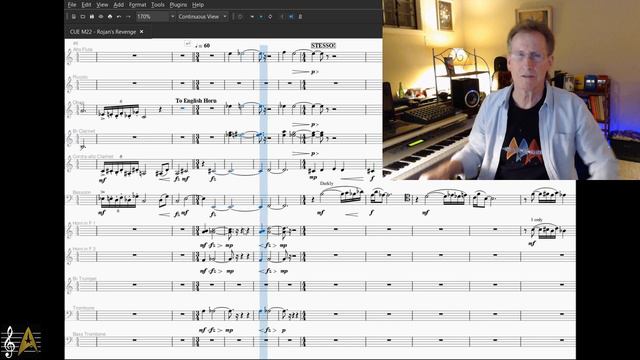This screenshot has width=640, height=360.
Task: Select the CUE M22 - Rojan's Revenge tab
Action: click(103, 32)
